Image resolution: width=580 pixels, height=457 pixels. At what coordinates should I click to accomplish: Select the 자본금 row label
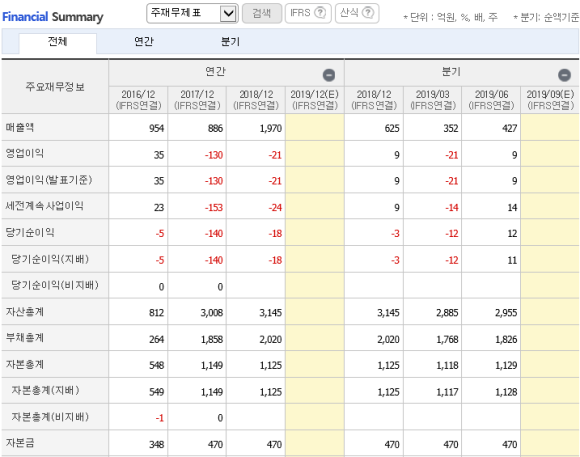20,443
